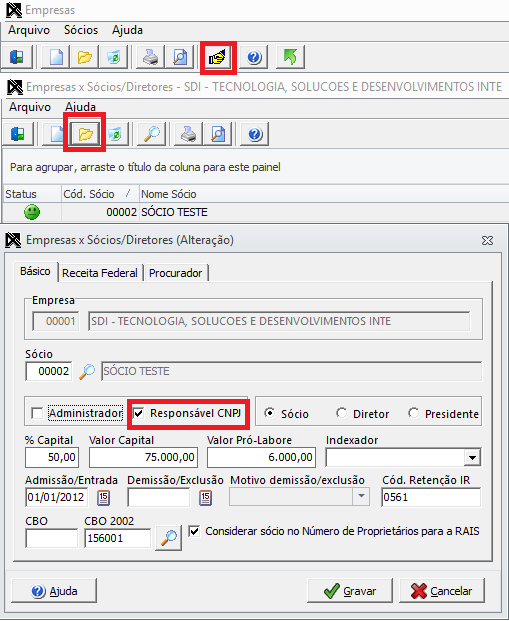Viewport: 509px width, 621px height.
Task: Switch to the Receita Federal tab
Action: point(100,273)
